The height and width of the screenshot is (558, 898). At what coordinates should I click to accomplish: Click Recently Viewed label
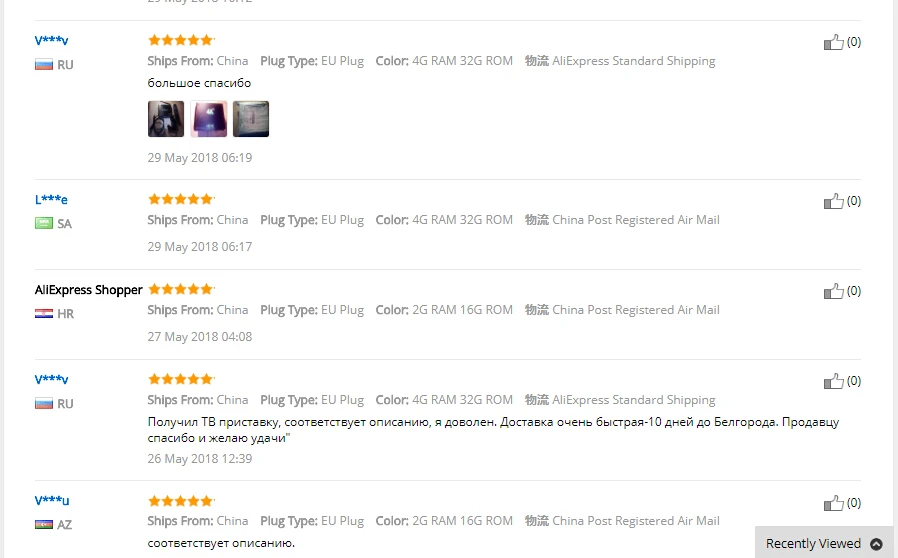(x=813, y=544)
